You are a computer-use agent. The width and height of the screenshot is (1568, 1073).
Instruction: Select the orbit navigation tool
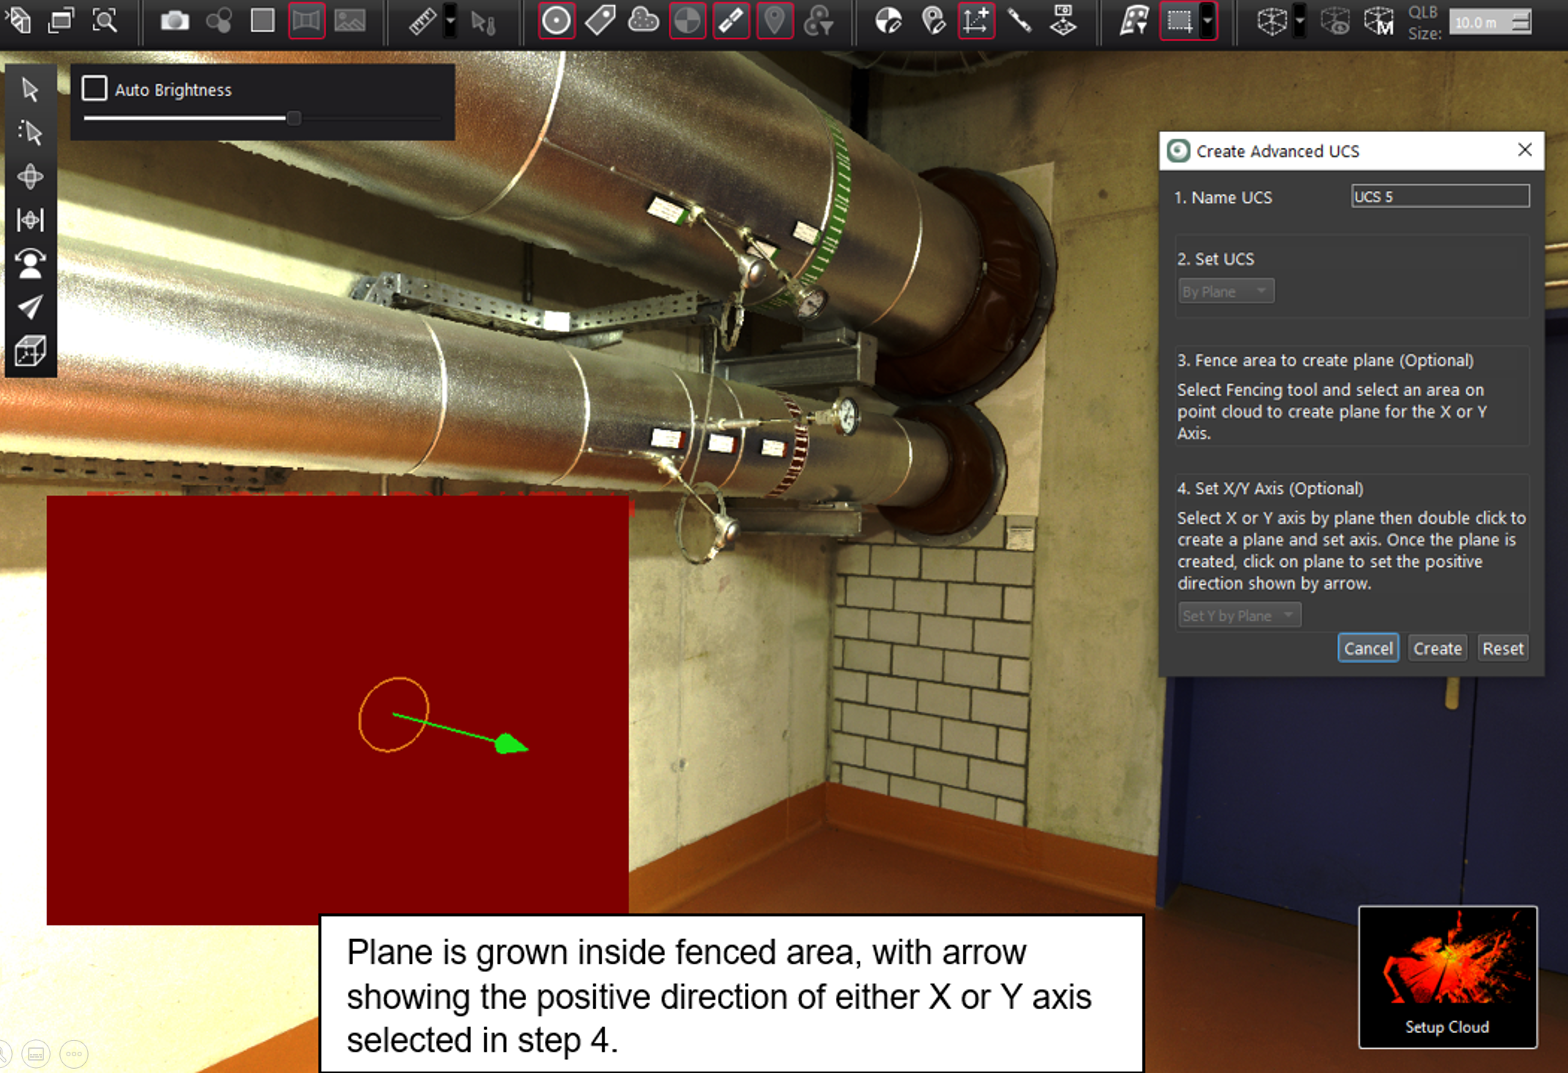click(x=30, y=176)
